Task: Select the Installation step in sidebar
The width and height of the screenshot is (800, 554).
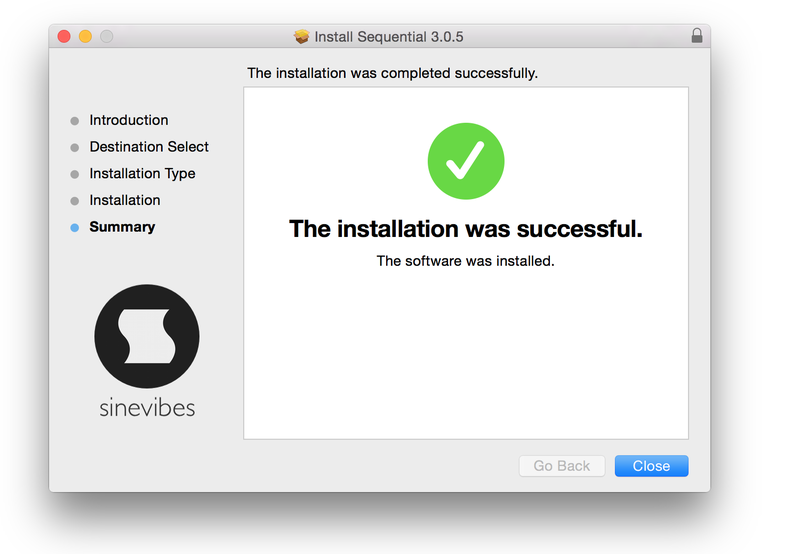Action: pos(124,200)
